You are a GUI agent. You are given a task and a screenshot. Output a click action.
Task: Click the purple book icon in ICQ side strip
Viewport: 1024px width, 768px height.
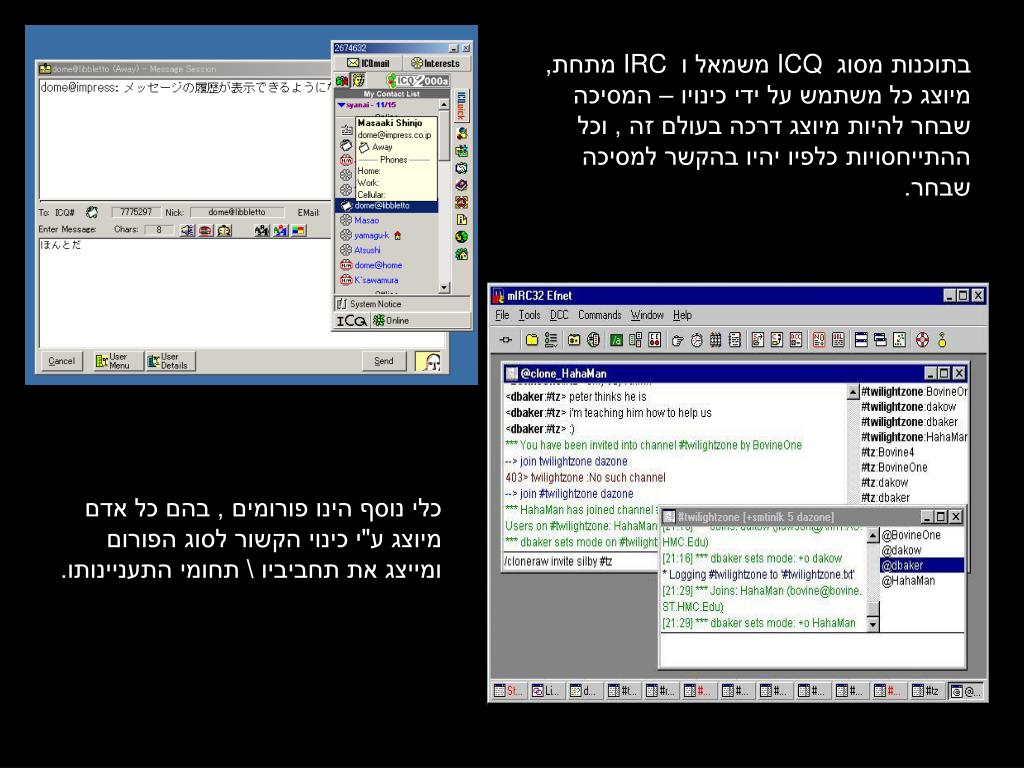(462, 185)
